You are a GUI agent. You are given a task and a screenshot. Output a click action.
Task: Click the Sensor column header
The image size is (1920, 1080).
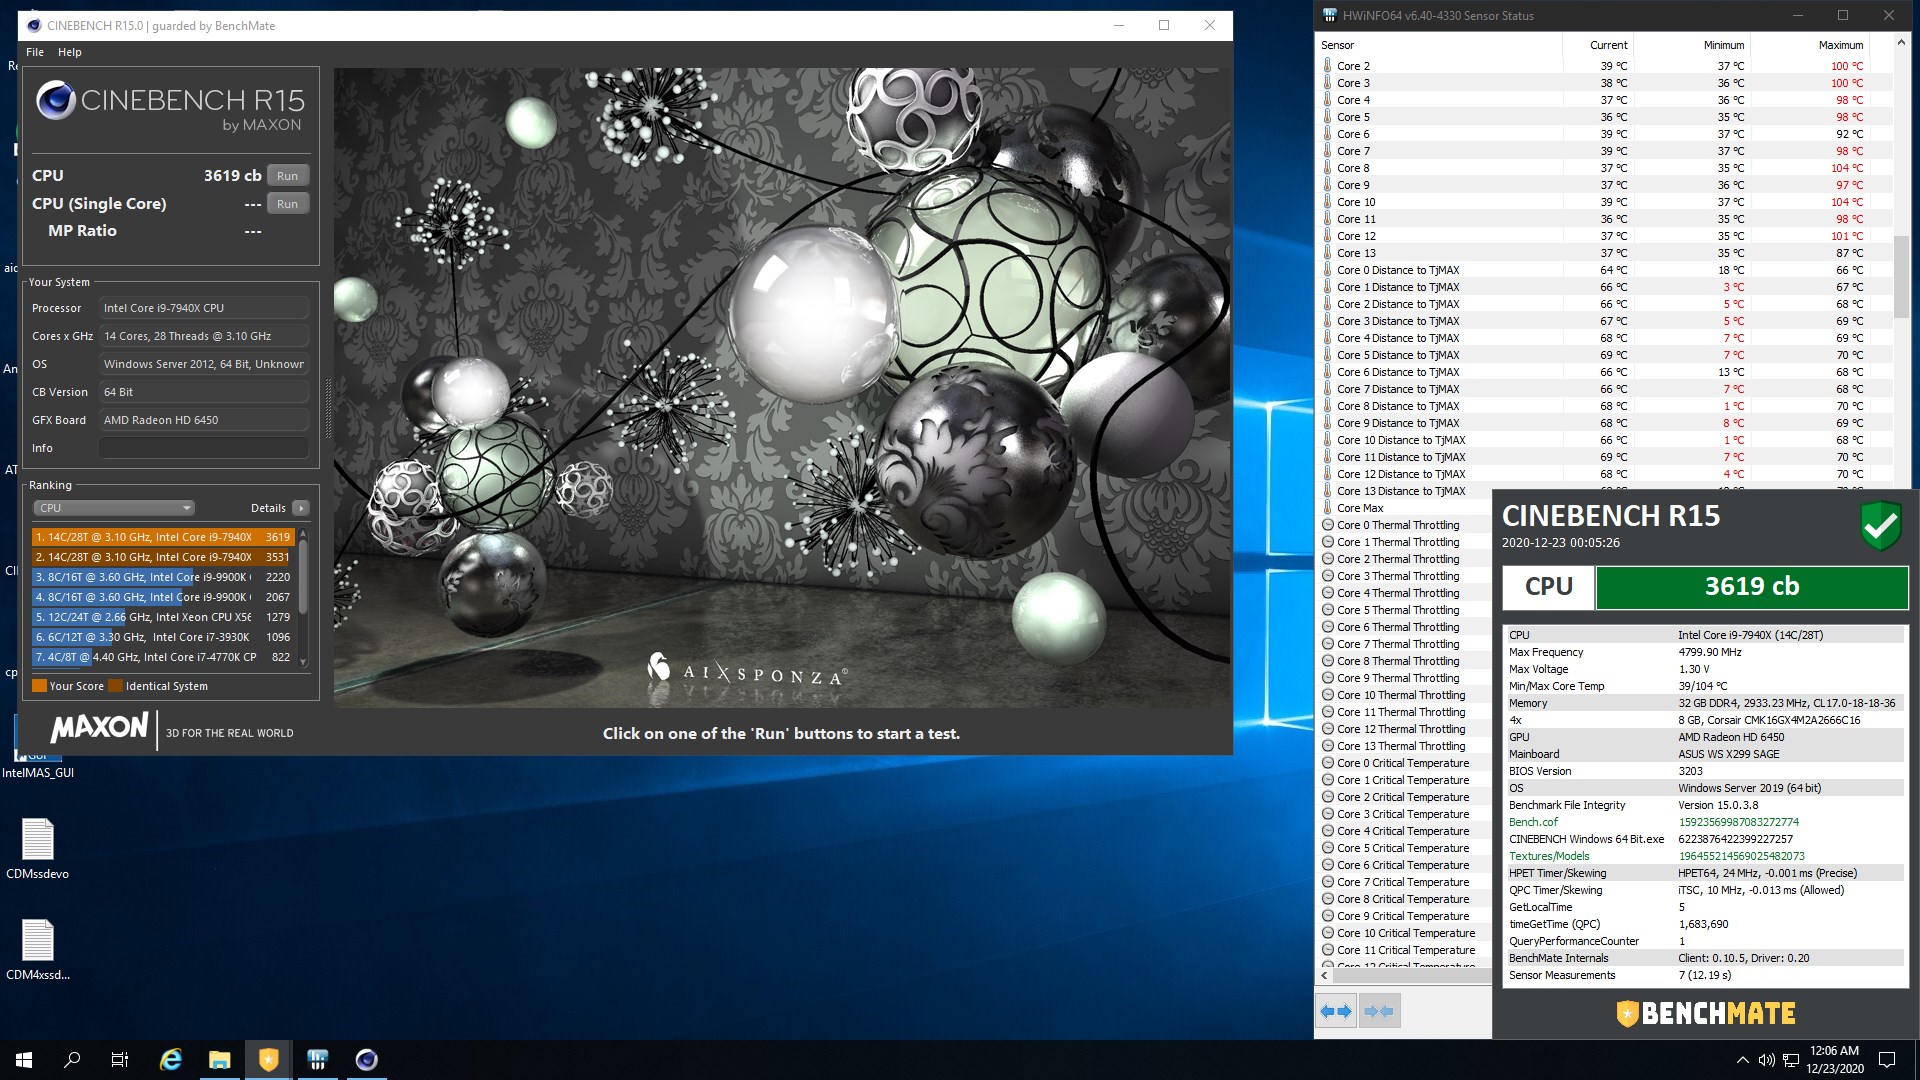[1438, 45]
